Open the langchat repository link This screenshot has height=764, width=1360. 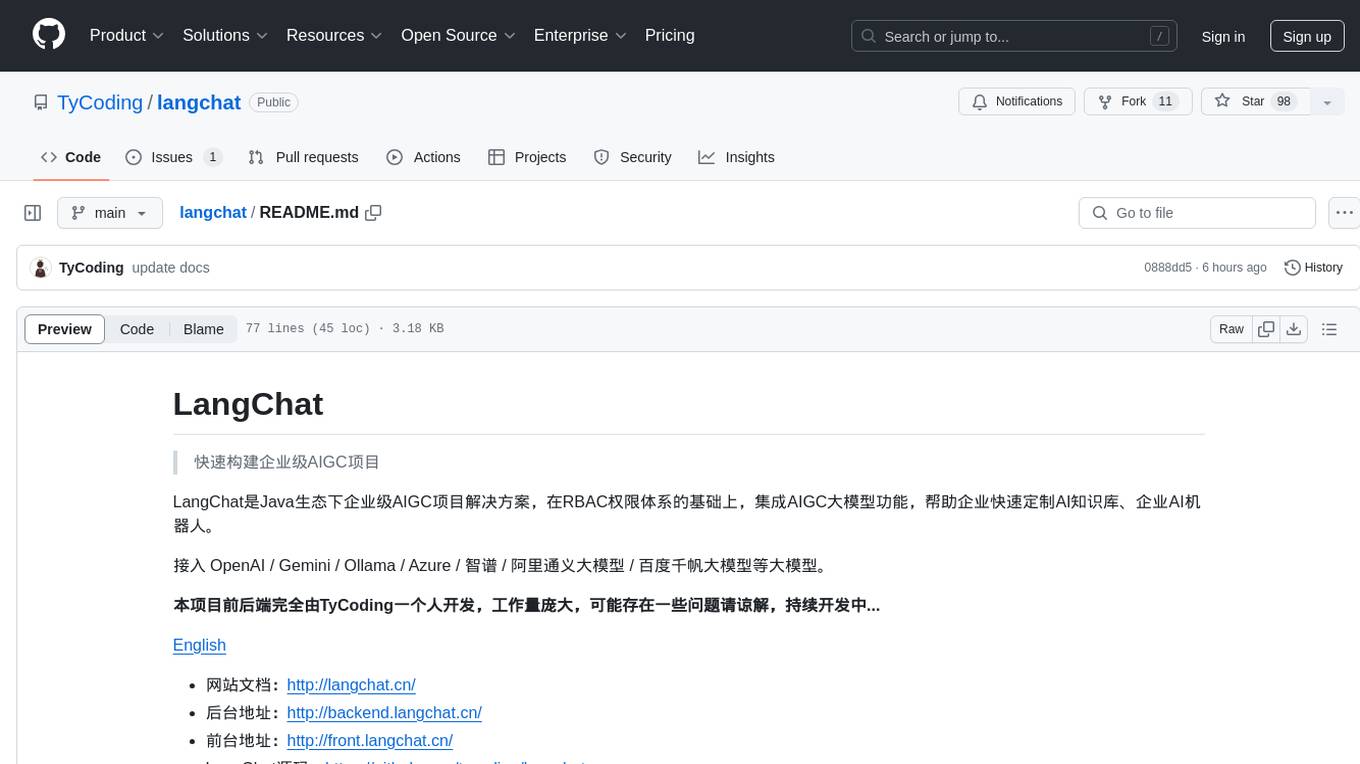pos(199,102)
